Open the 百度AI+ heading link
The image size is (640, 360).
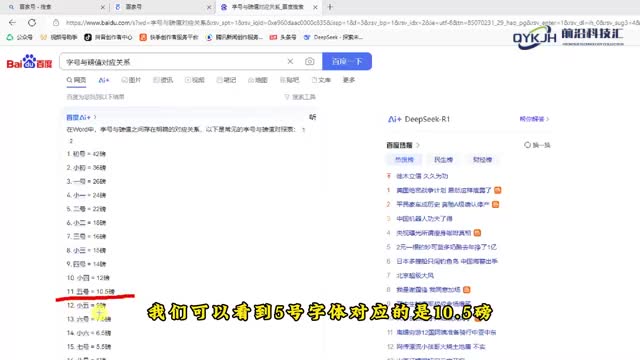tap(81, 117)
